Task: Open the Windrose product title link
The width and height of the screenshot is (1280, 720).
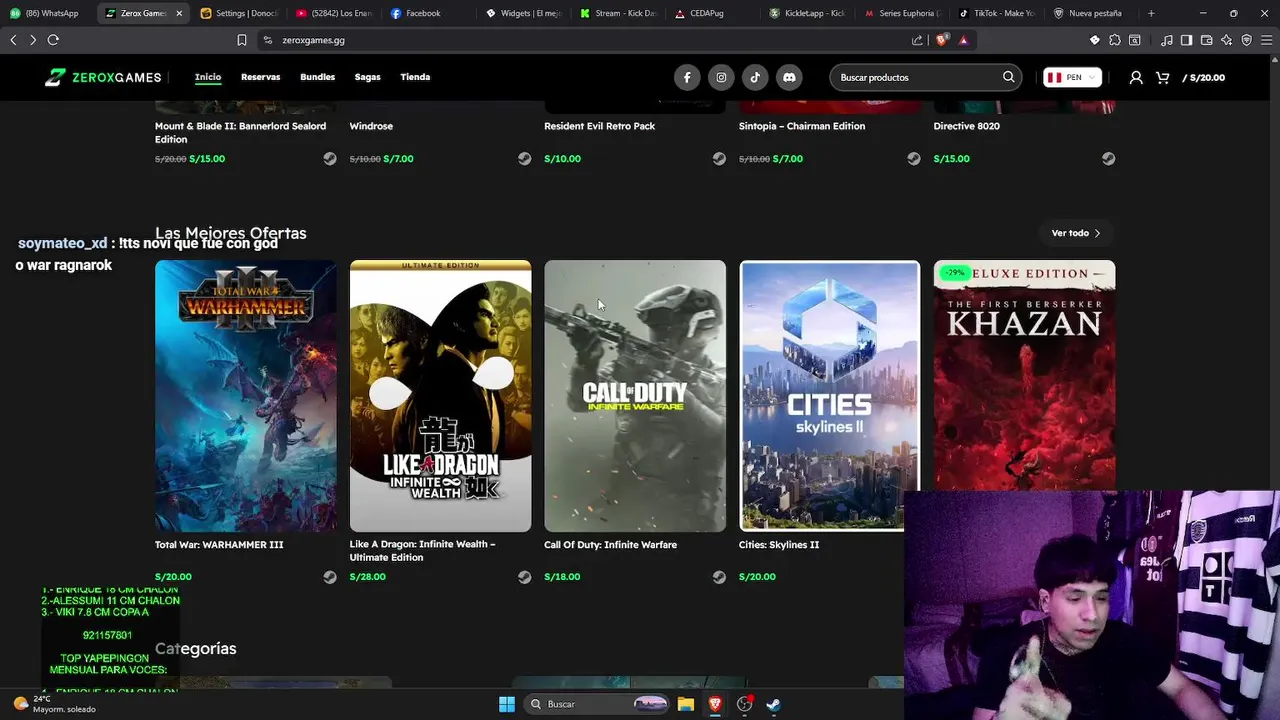Action: click(x=371, y=126)
